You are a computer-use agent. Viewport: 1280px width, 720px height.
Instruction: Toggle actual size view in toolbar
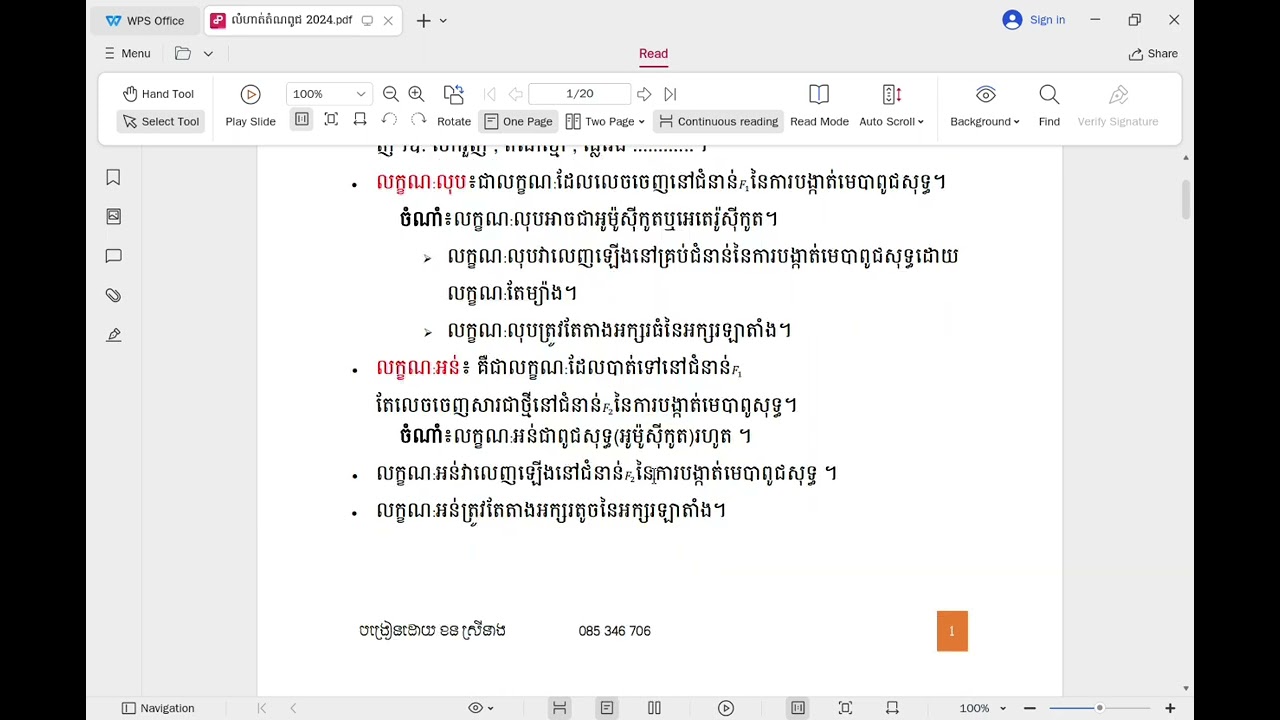pyautogui.click(x=301, y=120)
